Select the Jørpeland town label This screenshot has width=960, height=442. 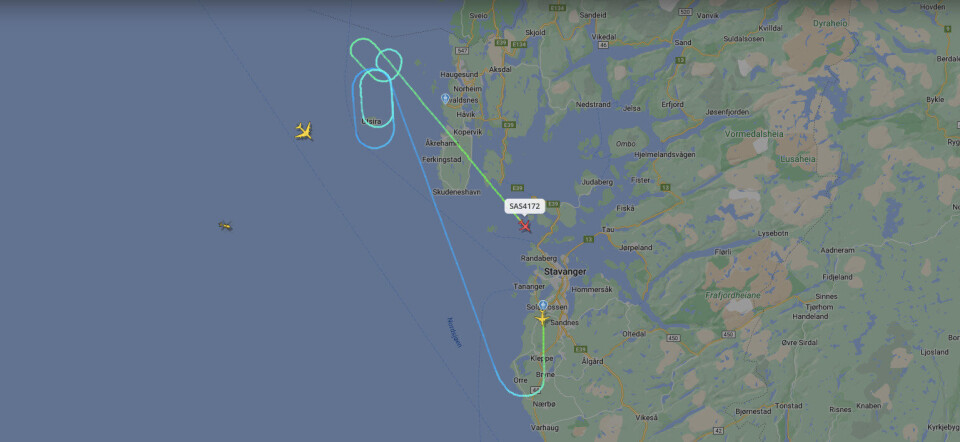(636, 248)
